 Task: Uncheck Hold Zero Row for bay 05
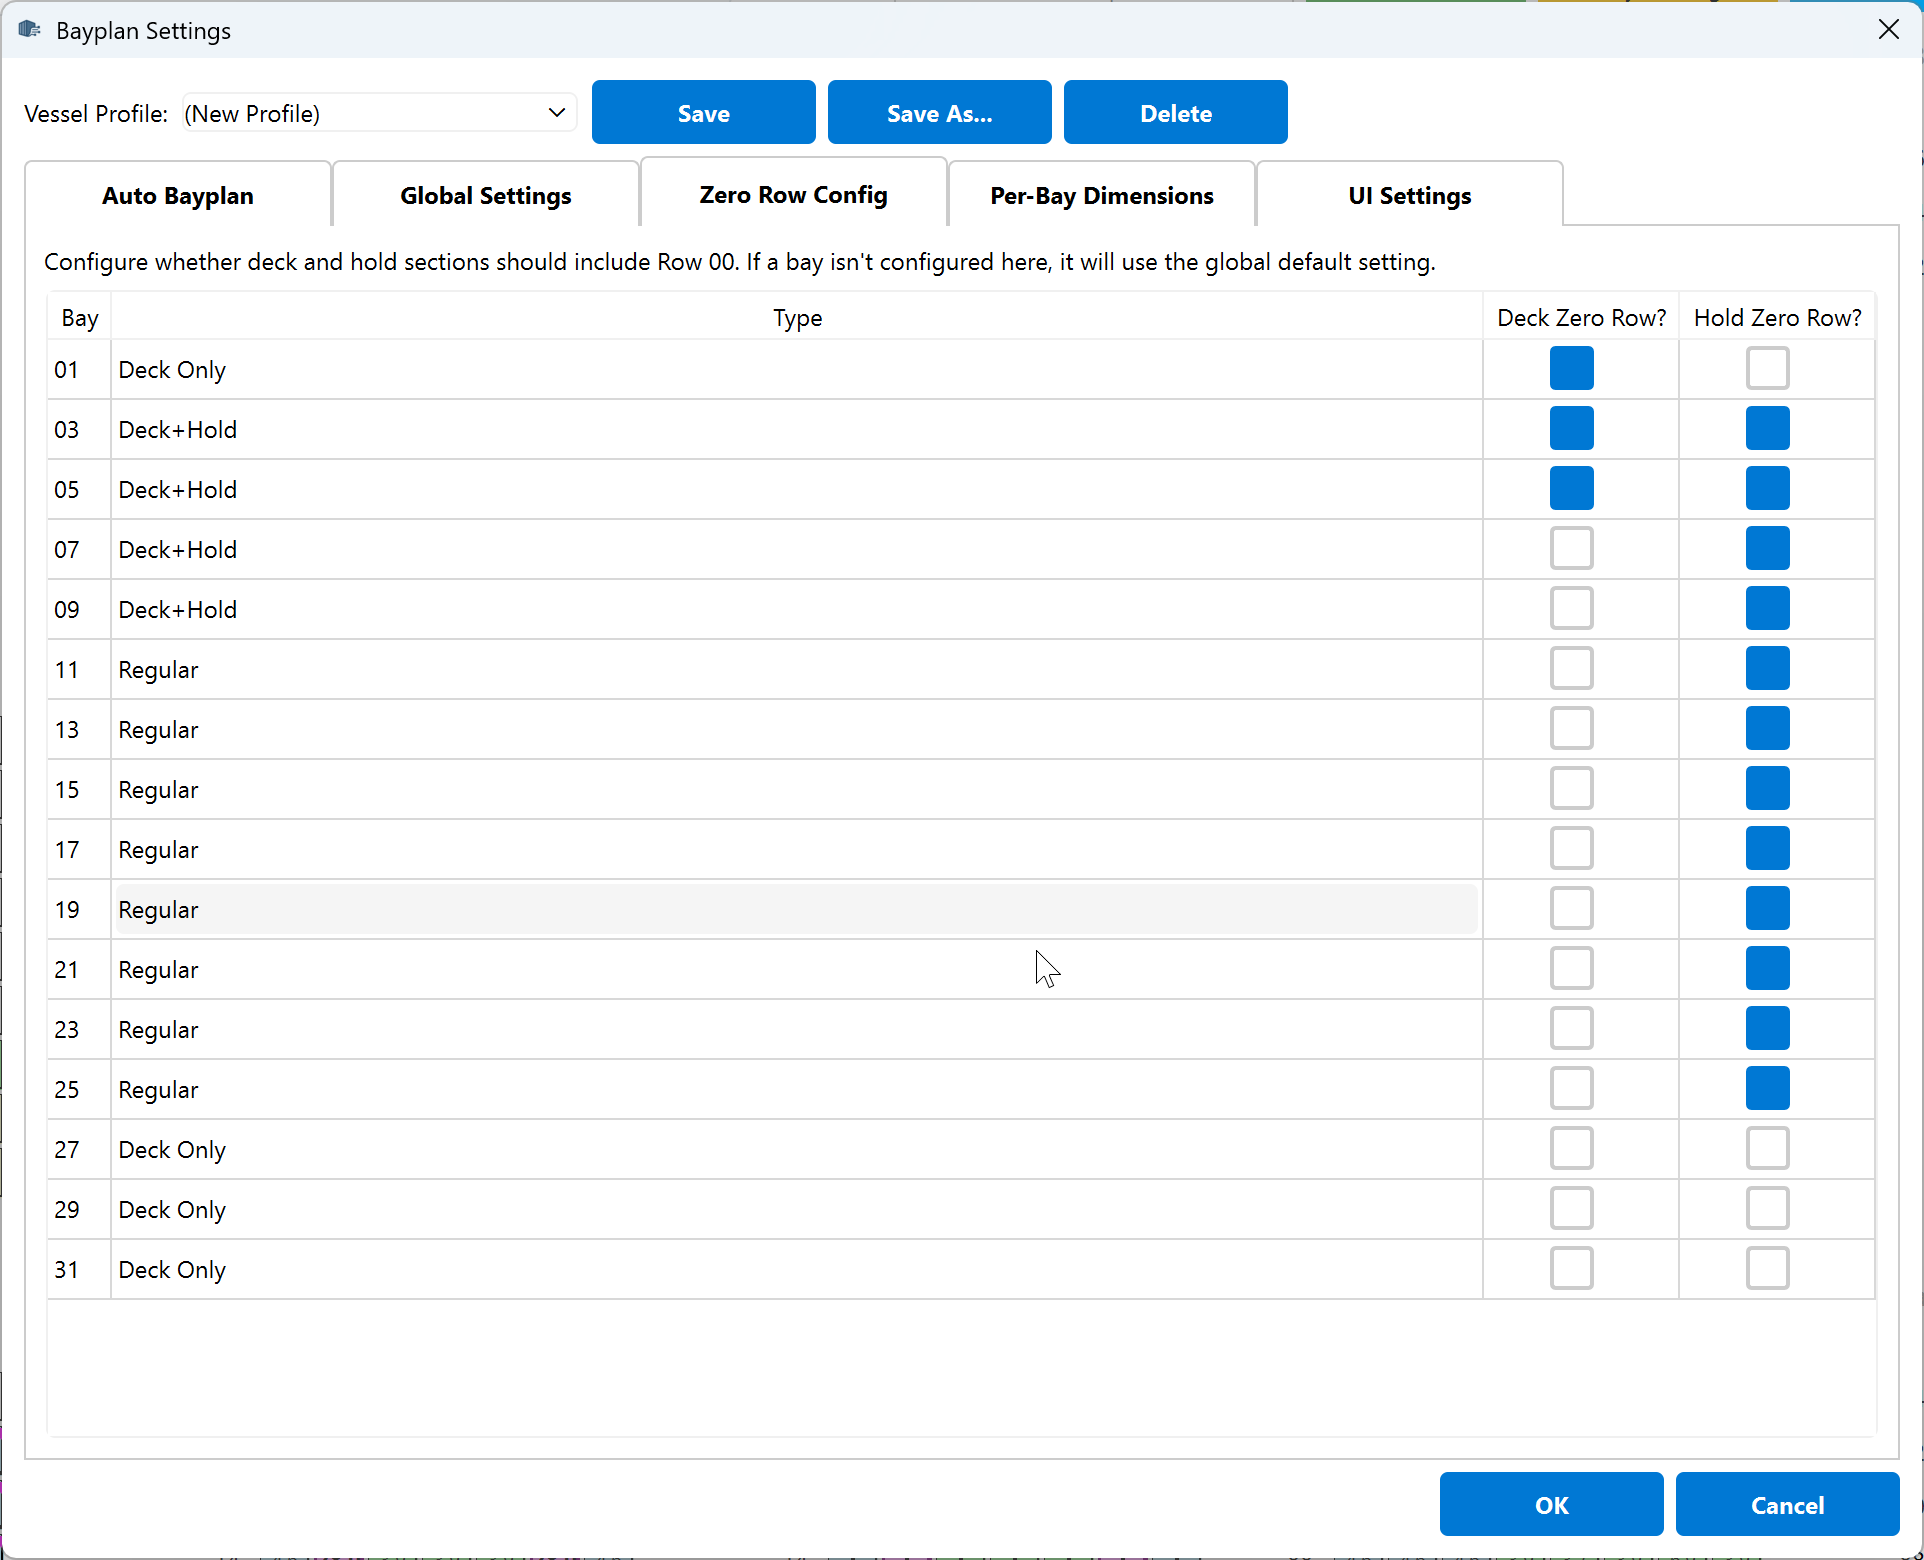pyautogui.click(x=1767, y=489)
